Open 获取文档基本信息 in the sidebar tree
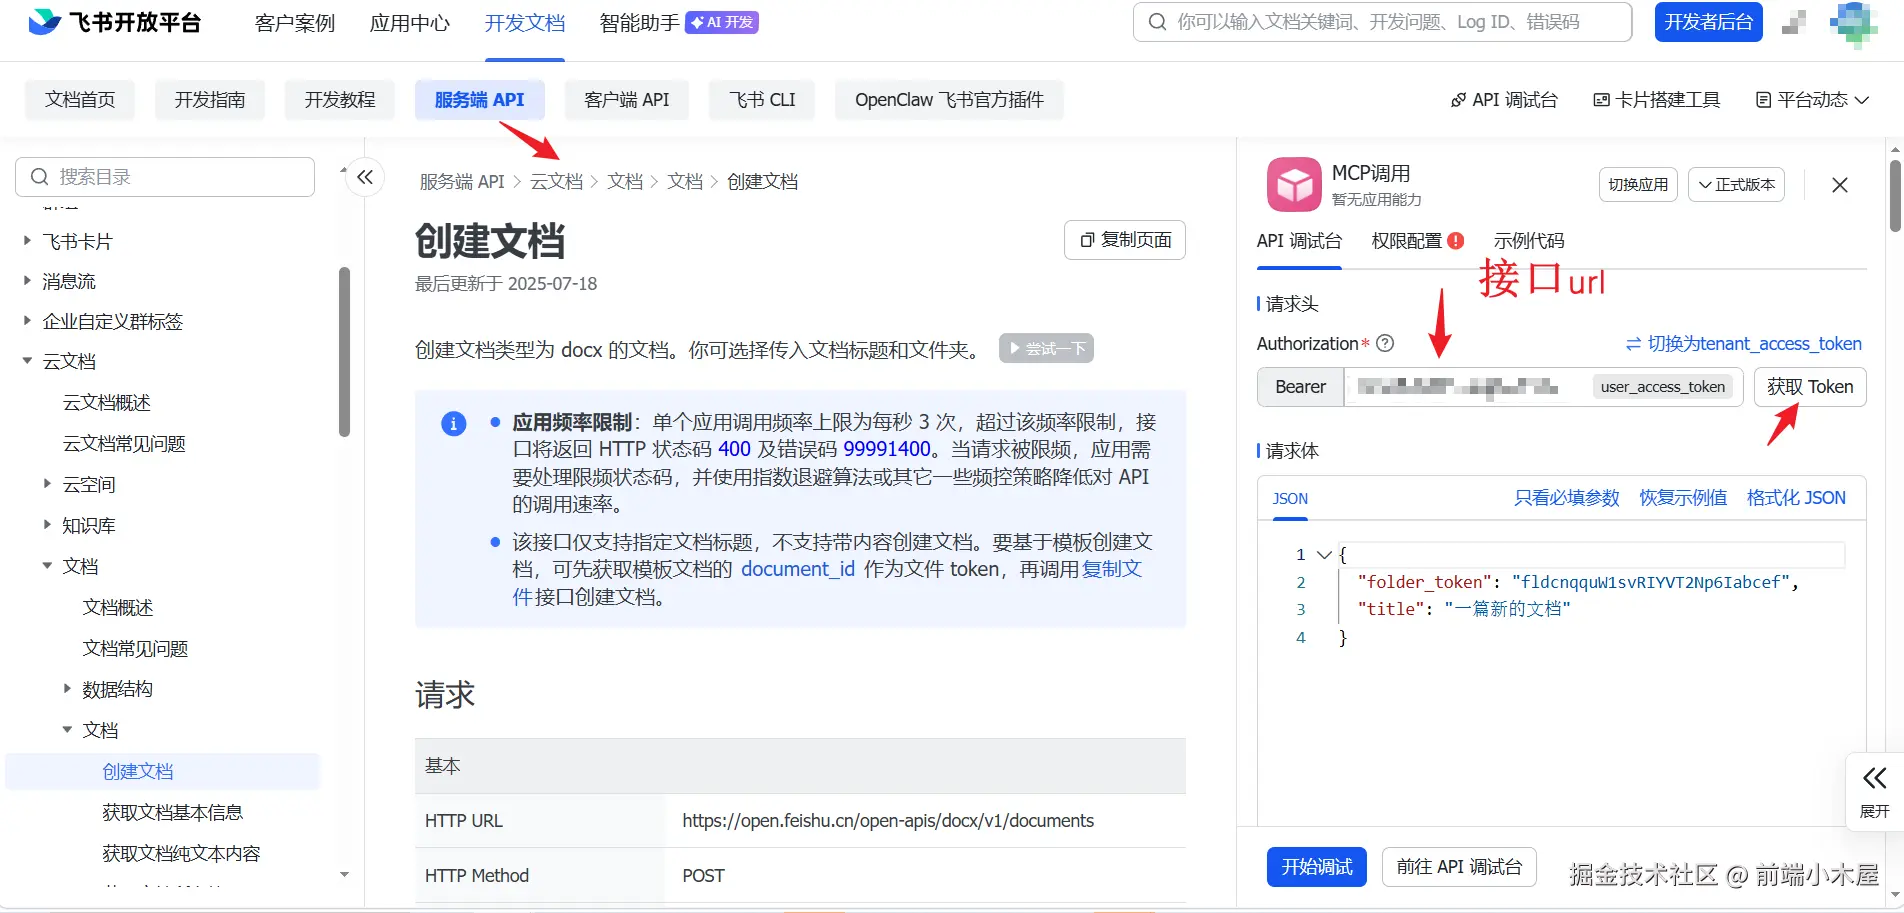Viewport: 1904px width, 913px height. [x=173, y=812]
